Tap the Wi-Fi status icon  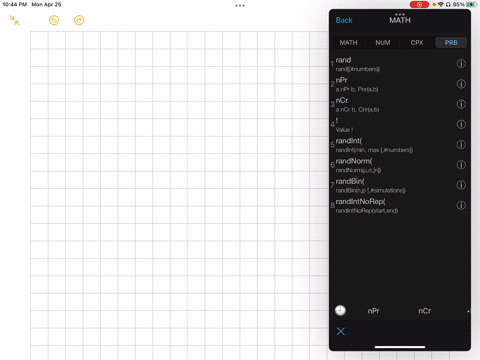click(441, 5)
